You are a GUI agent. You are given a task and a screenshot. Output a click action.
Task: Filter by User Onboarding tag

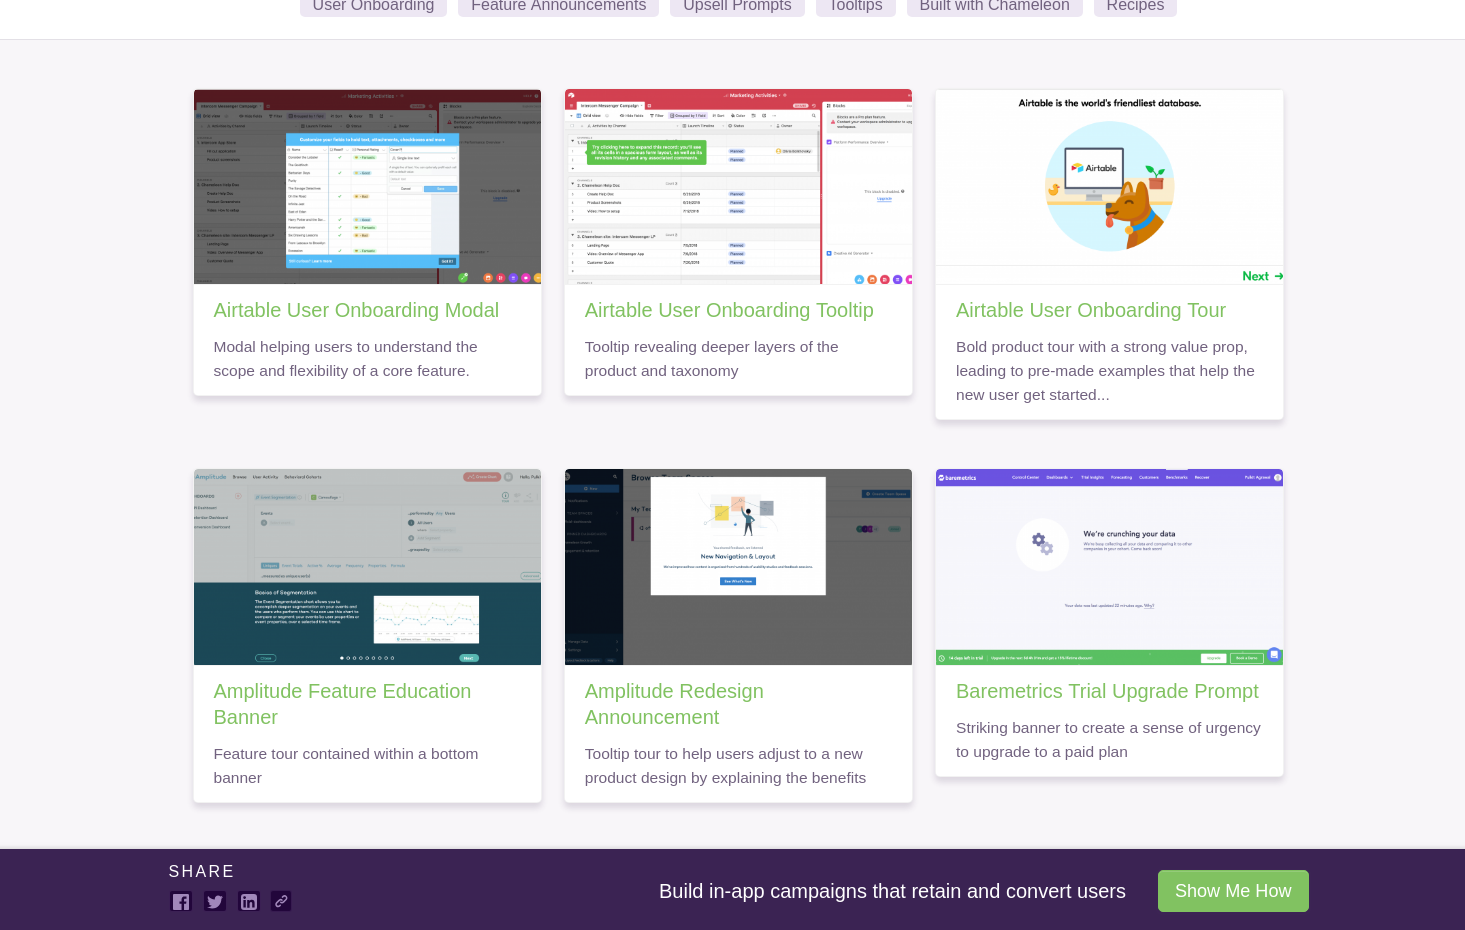373,6
